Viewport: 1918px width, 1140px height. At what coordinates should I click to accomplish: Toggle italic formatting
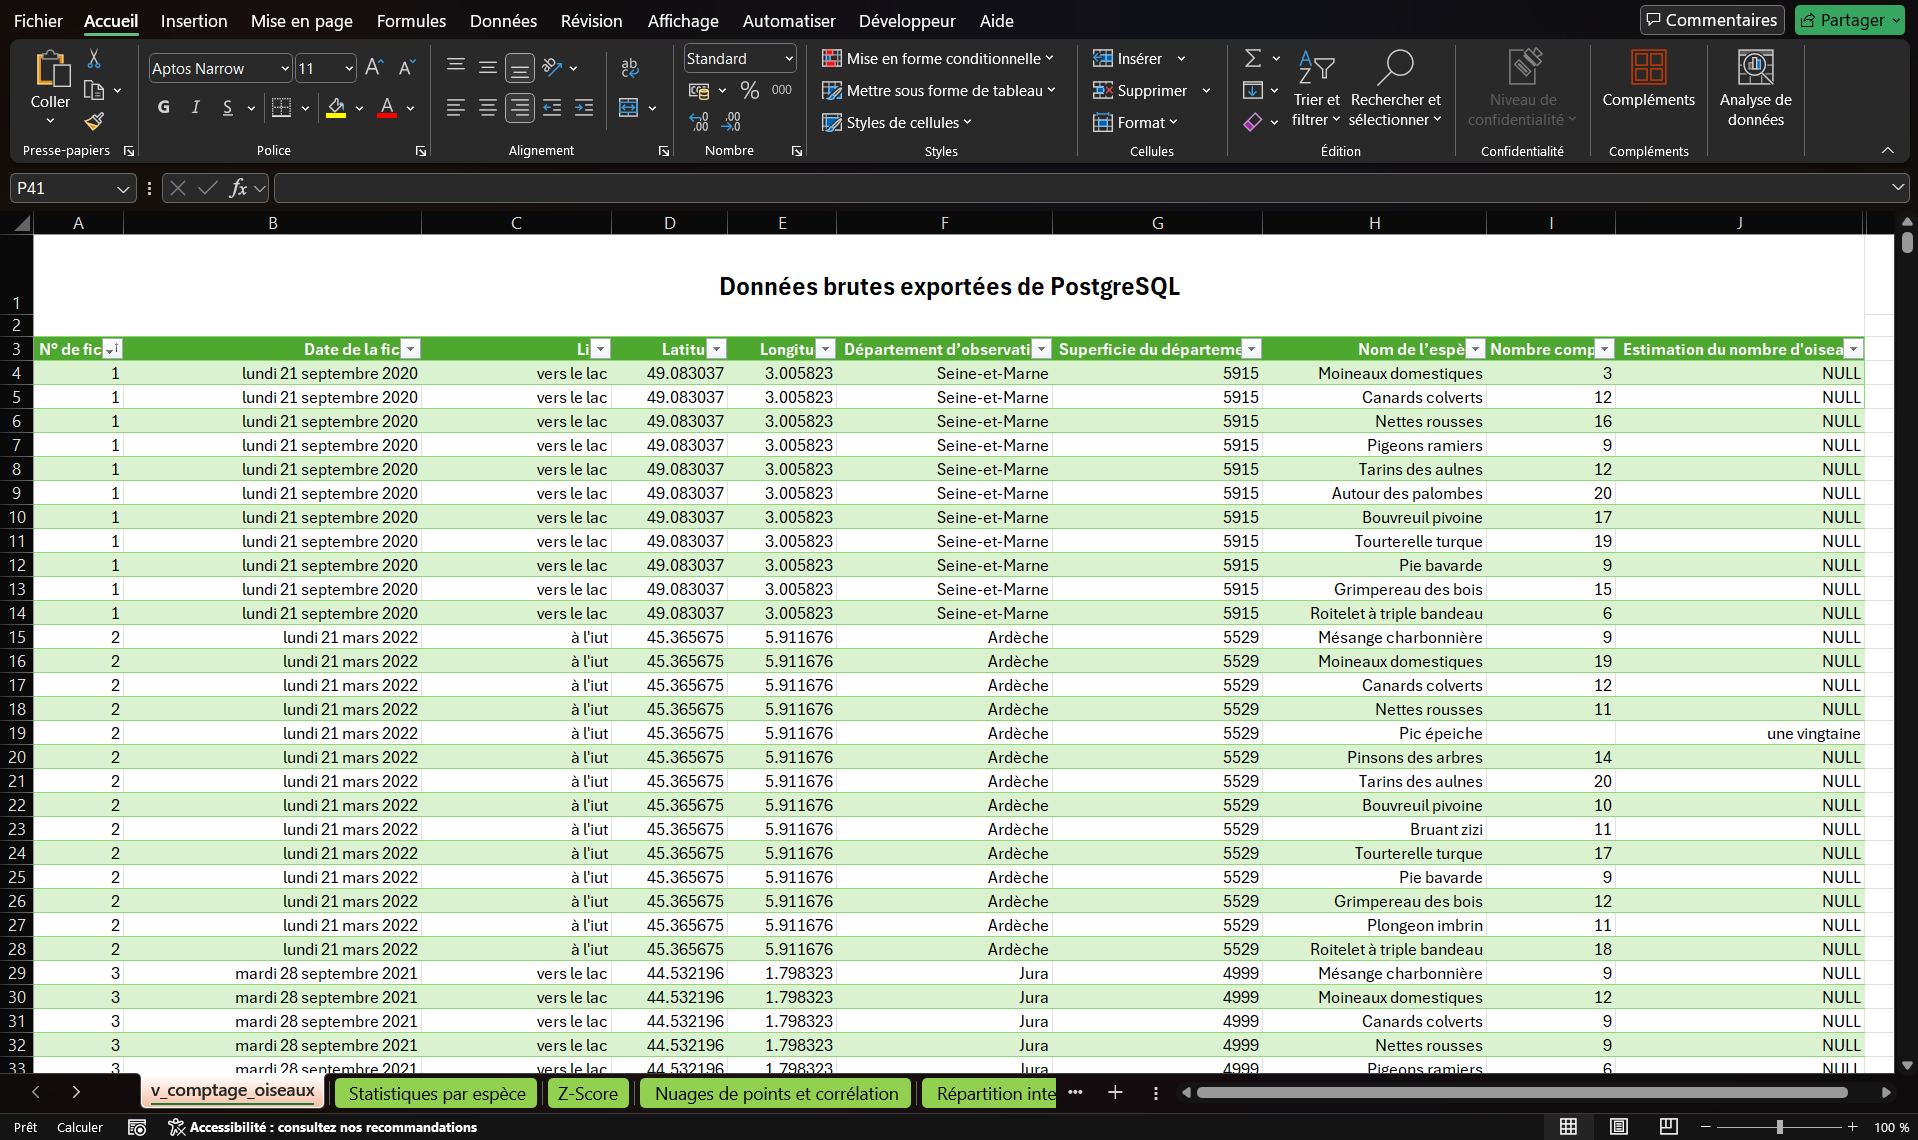coord(195,107)
